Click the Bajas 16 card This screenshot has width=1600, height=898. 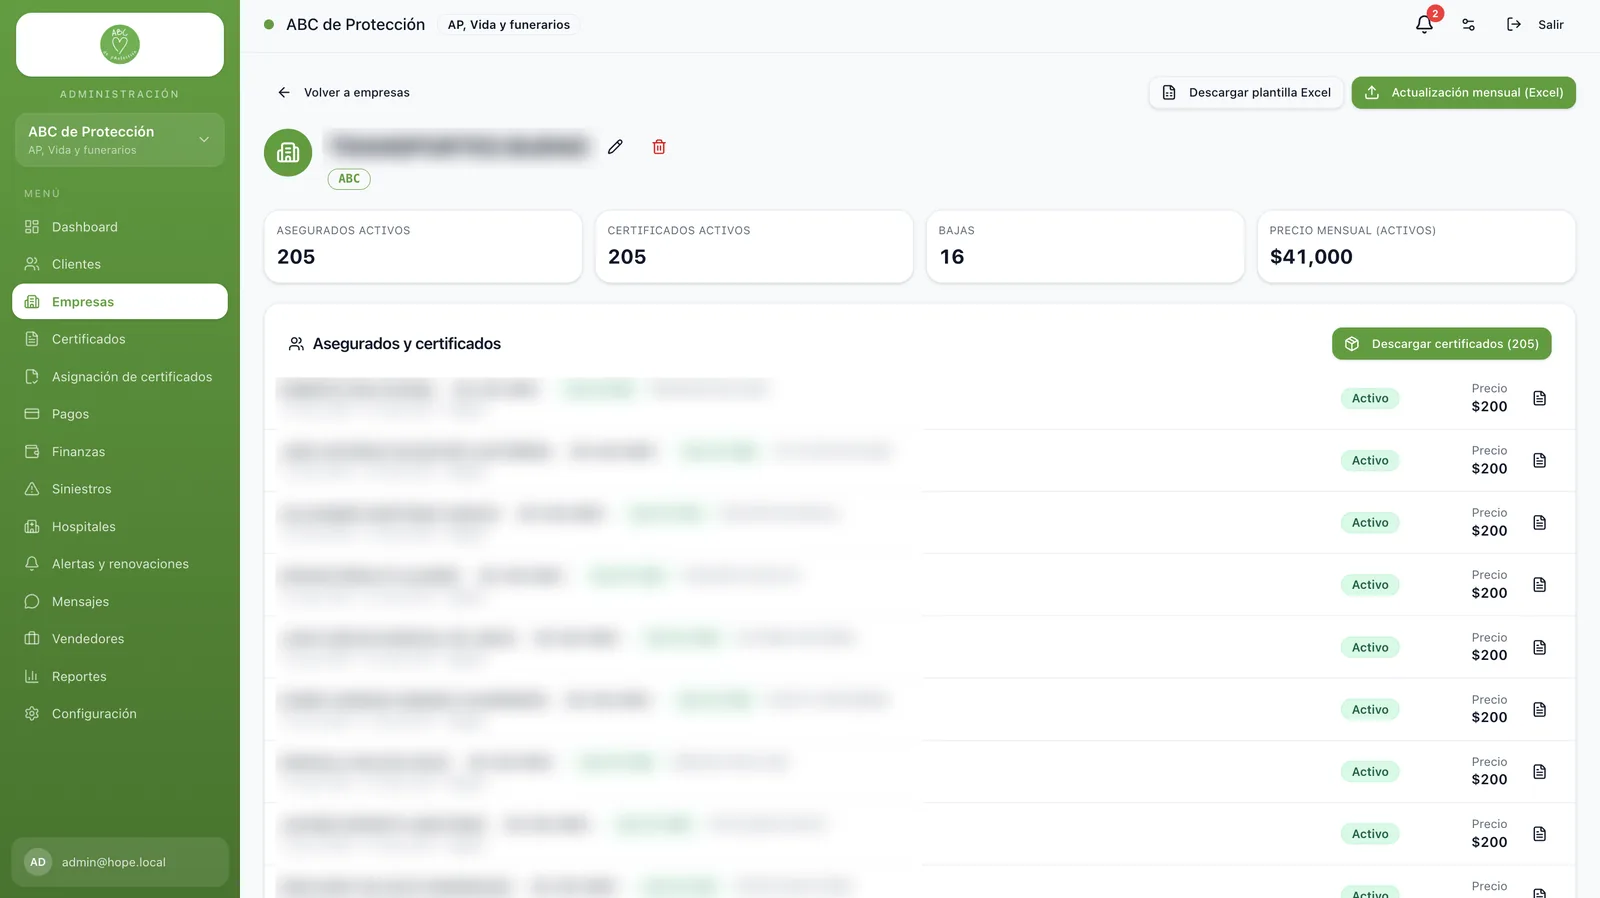coord(1085,246)
